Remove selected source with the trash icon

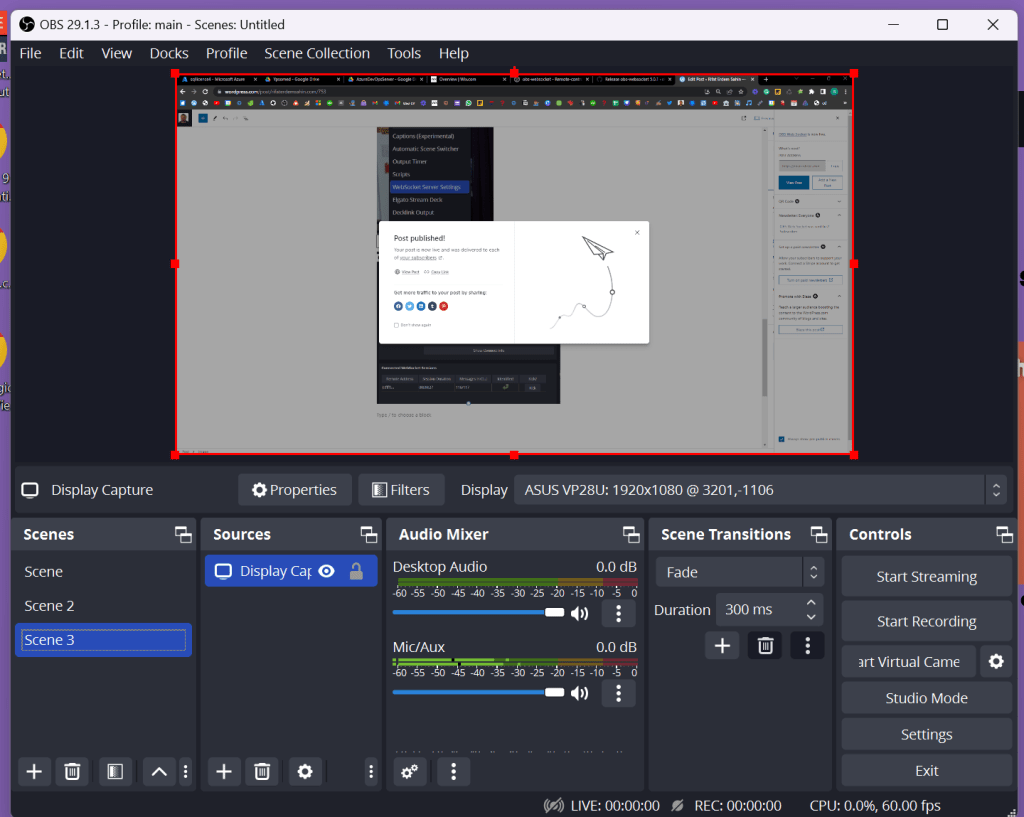[262, 771]
